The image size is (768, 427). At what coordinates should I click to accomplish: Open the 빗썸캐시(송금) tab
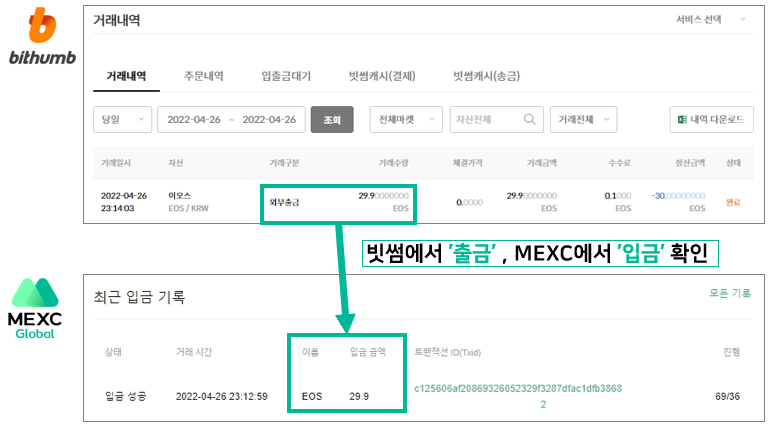[x=486, y=76]
